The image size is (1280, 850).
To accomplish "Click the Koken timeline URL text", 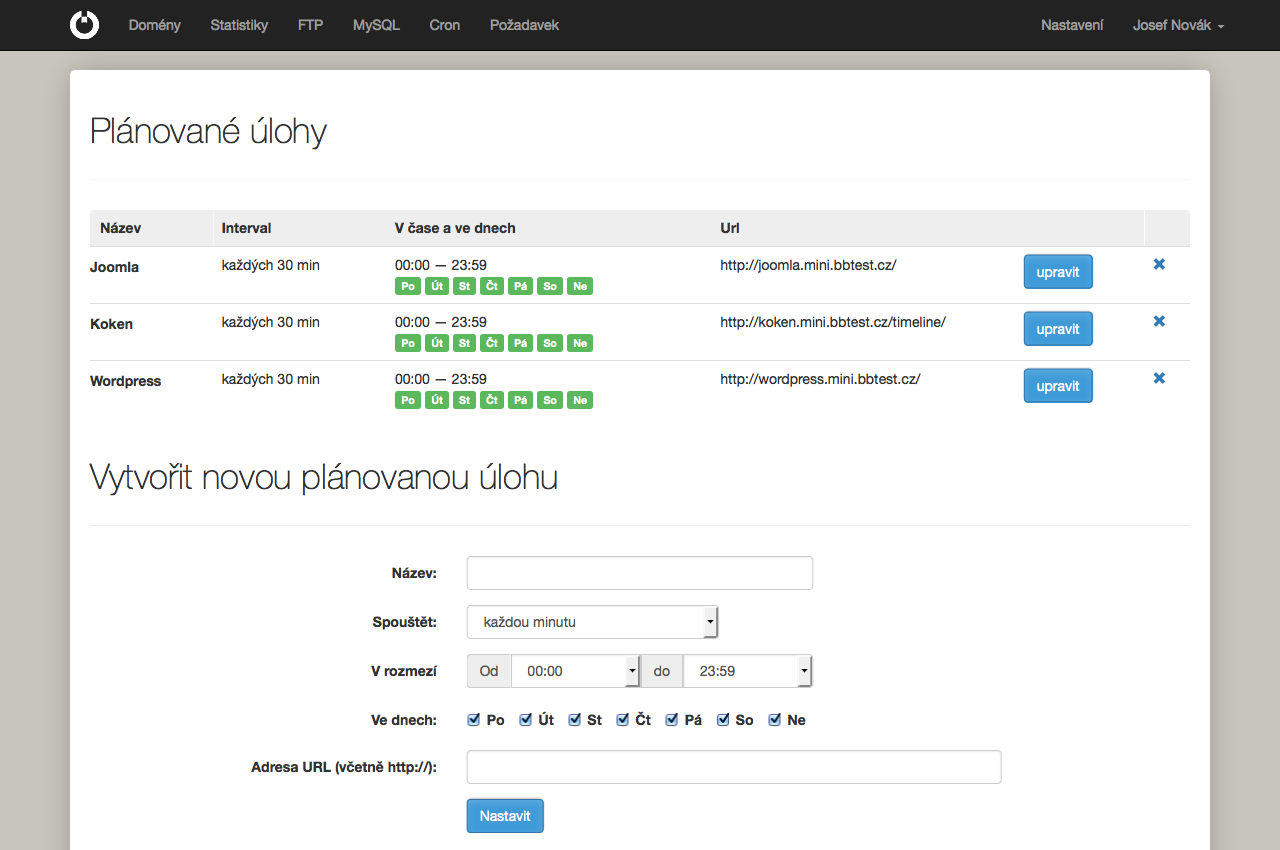I will (833, 322).
